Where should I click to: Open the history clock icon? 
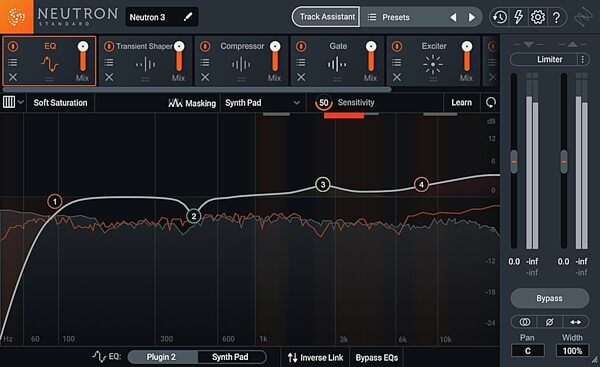(x=500, y=17)
